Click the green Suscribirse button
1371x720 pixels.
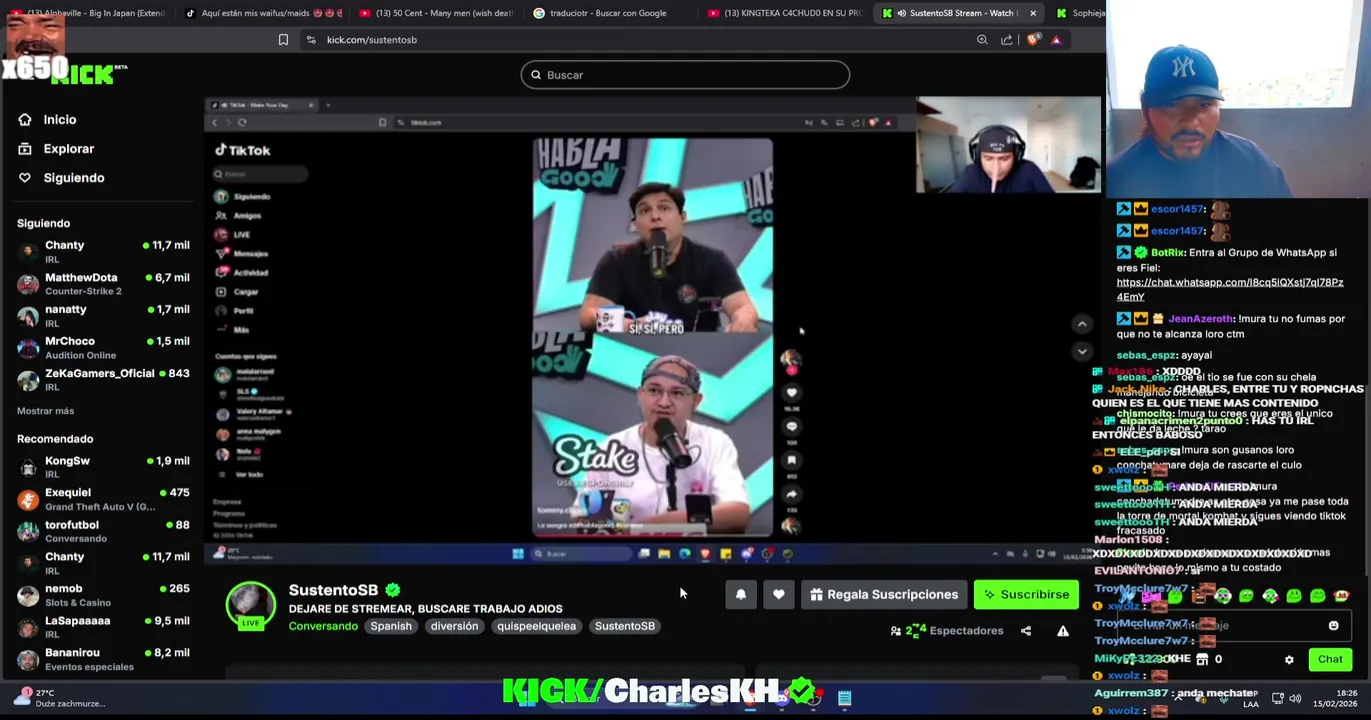coord(1026,595)
